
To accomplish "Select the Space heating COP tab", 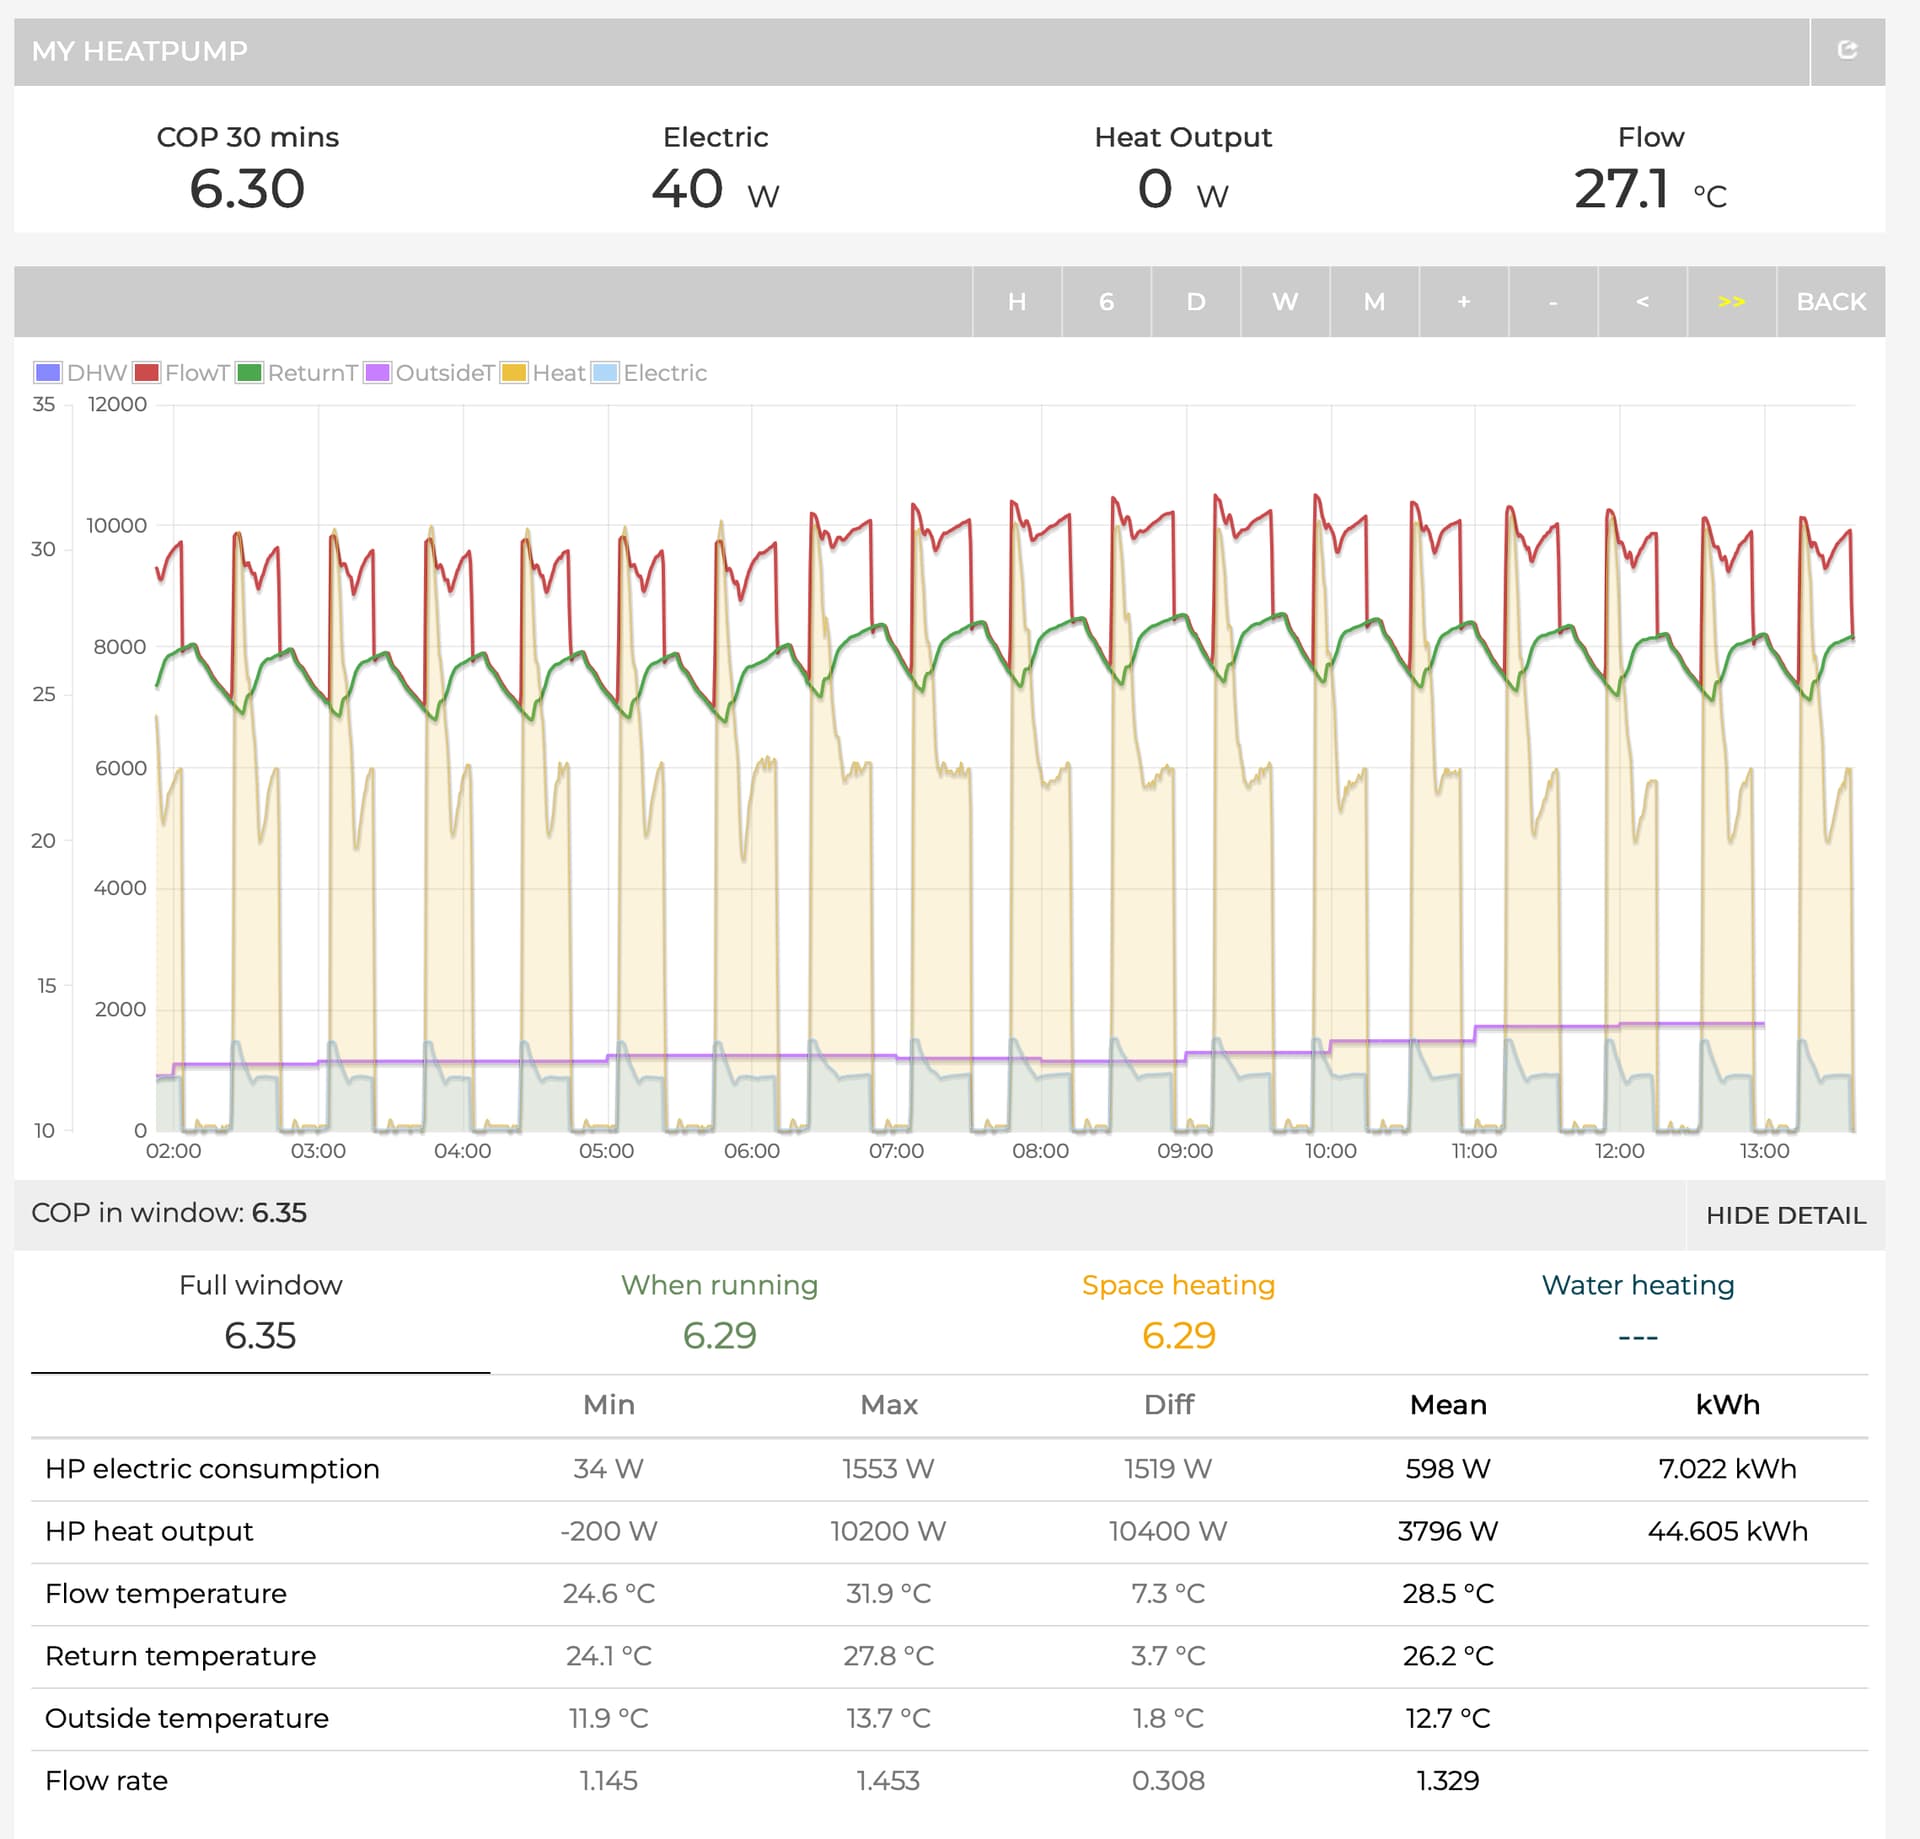I will point(1178,1312).
